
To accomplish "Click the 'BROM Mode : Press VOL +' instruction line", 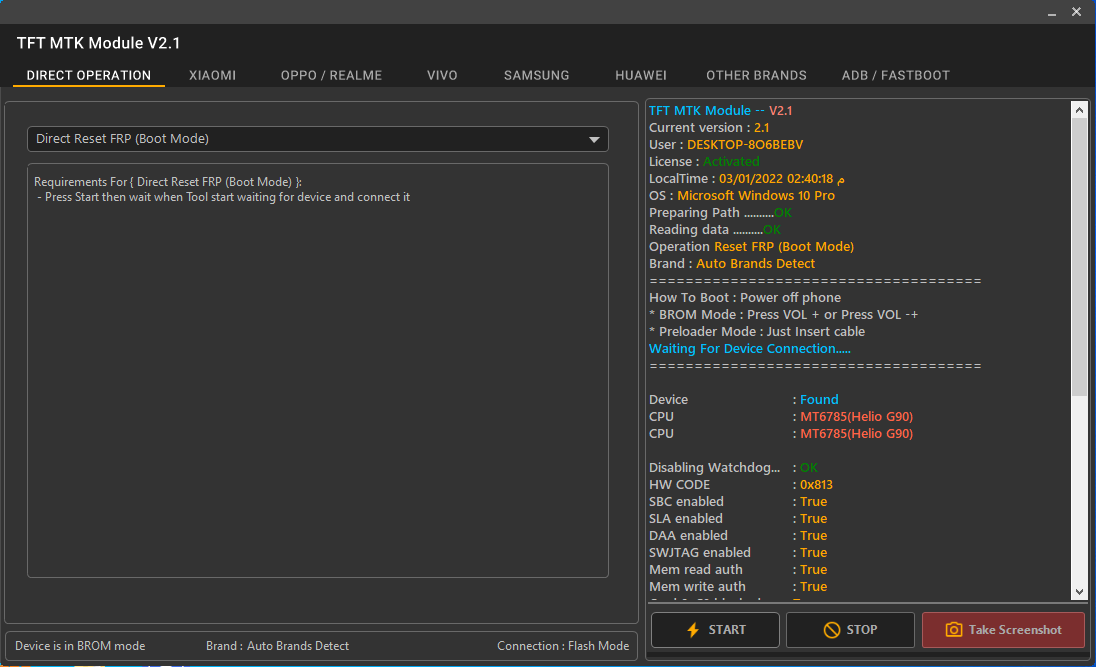I will click(784, 315).
